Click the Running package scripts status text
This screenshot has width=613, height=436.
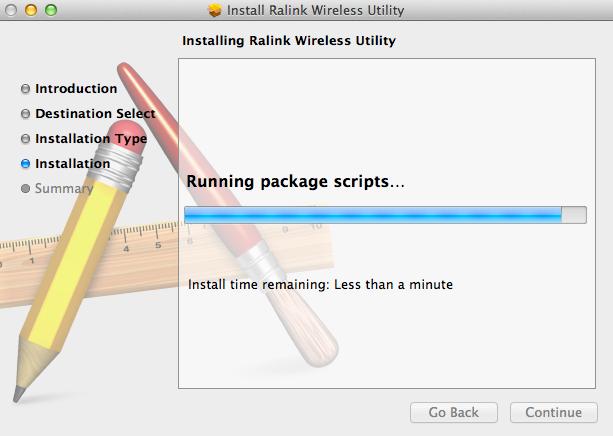click(x=296, y=182)
